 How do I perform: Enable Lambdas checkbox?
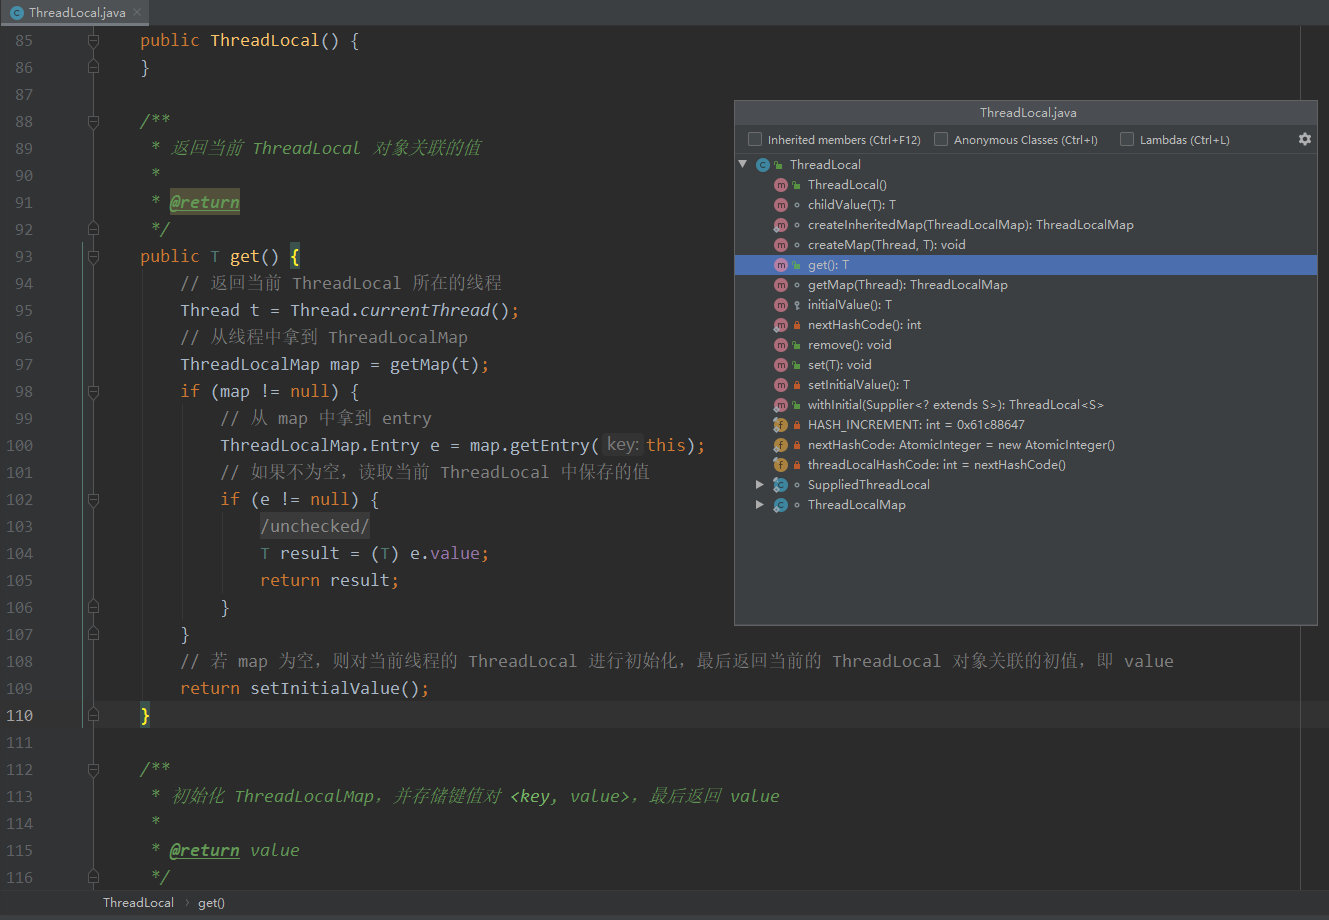(x=1127, y=139)
